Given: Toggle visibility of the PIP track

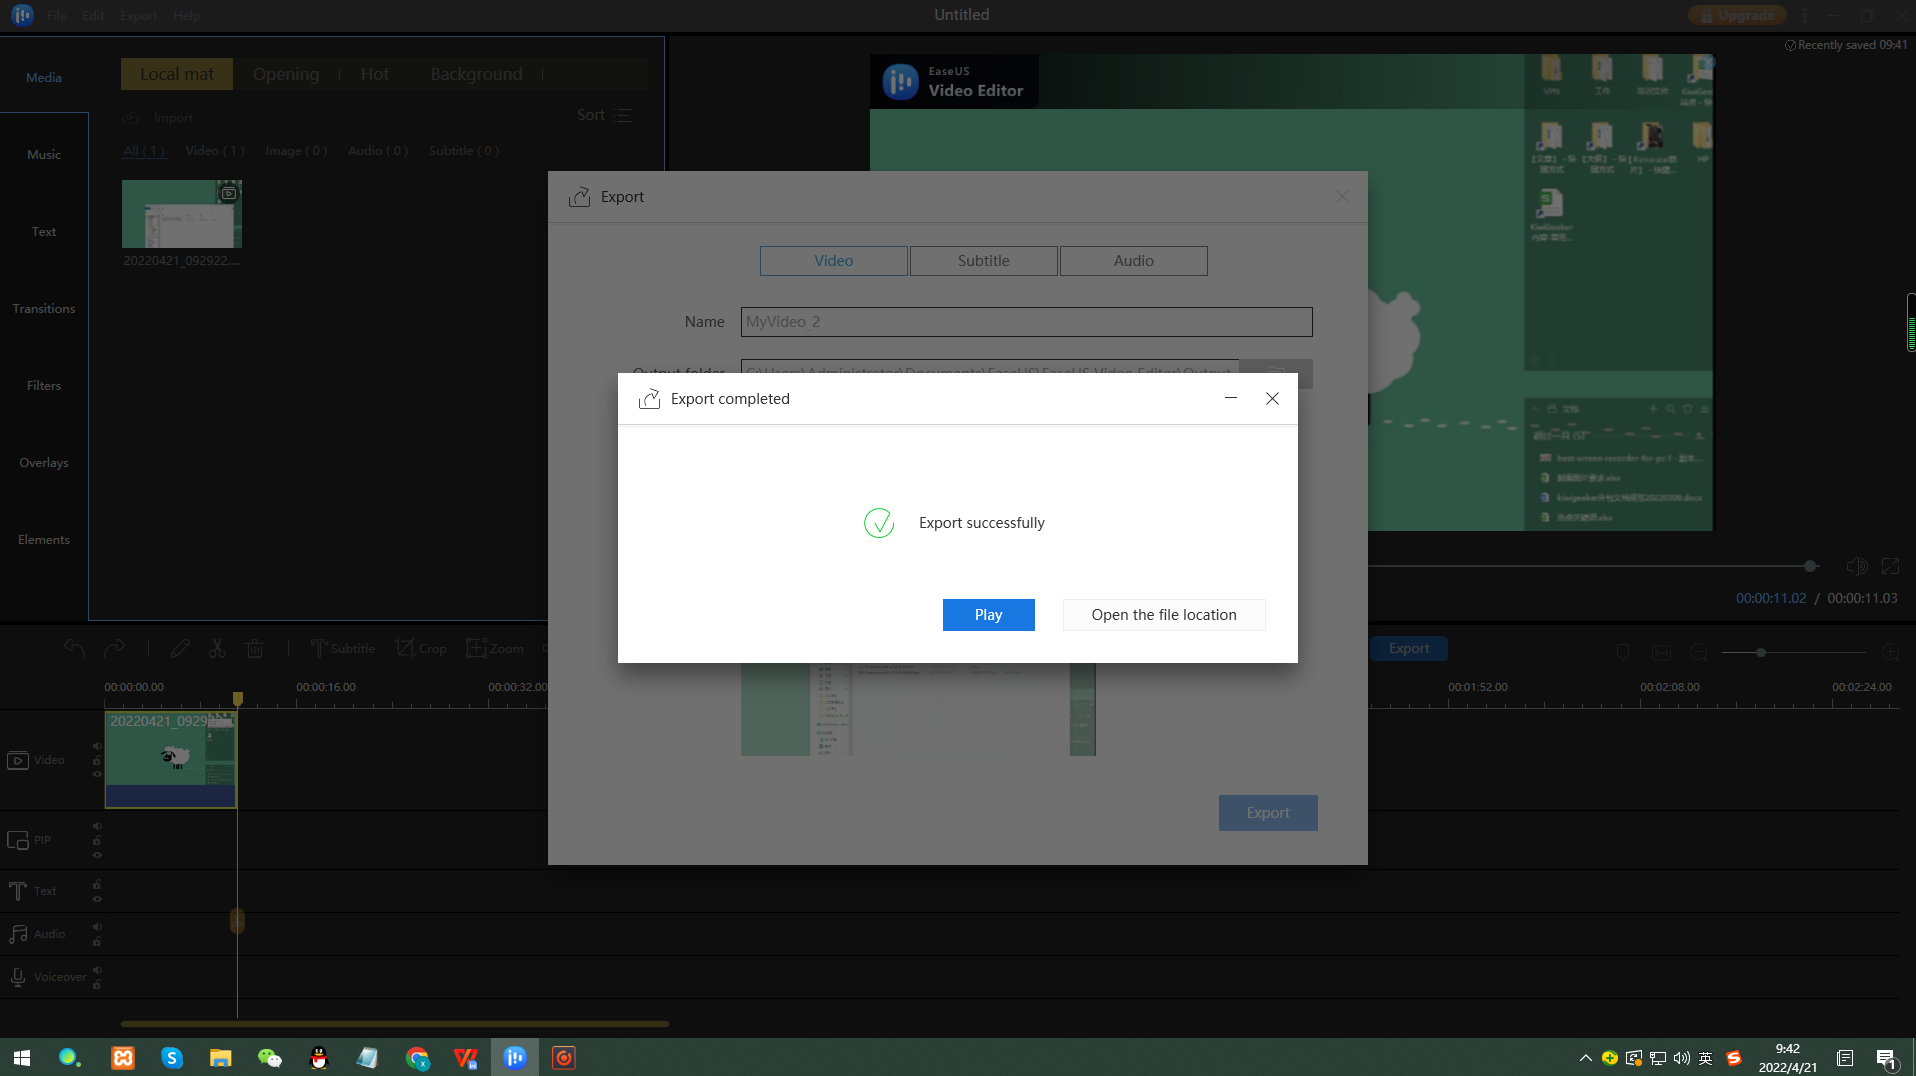Looking at the screenshot, I should coord(97,855).
